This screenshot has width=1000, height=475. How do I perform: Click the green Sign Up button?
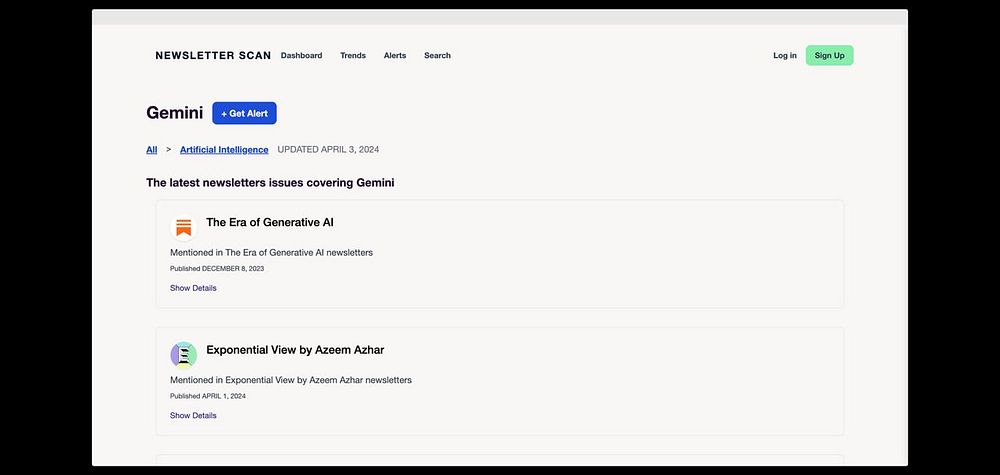(829, 55)
